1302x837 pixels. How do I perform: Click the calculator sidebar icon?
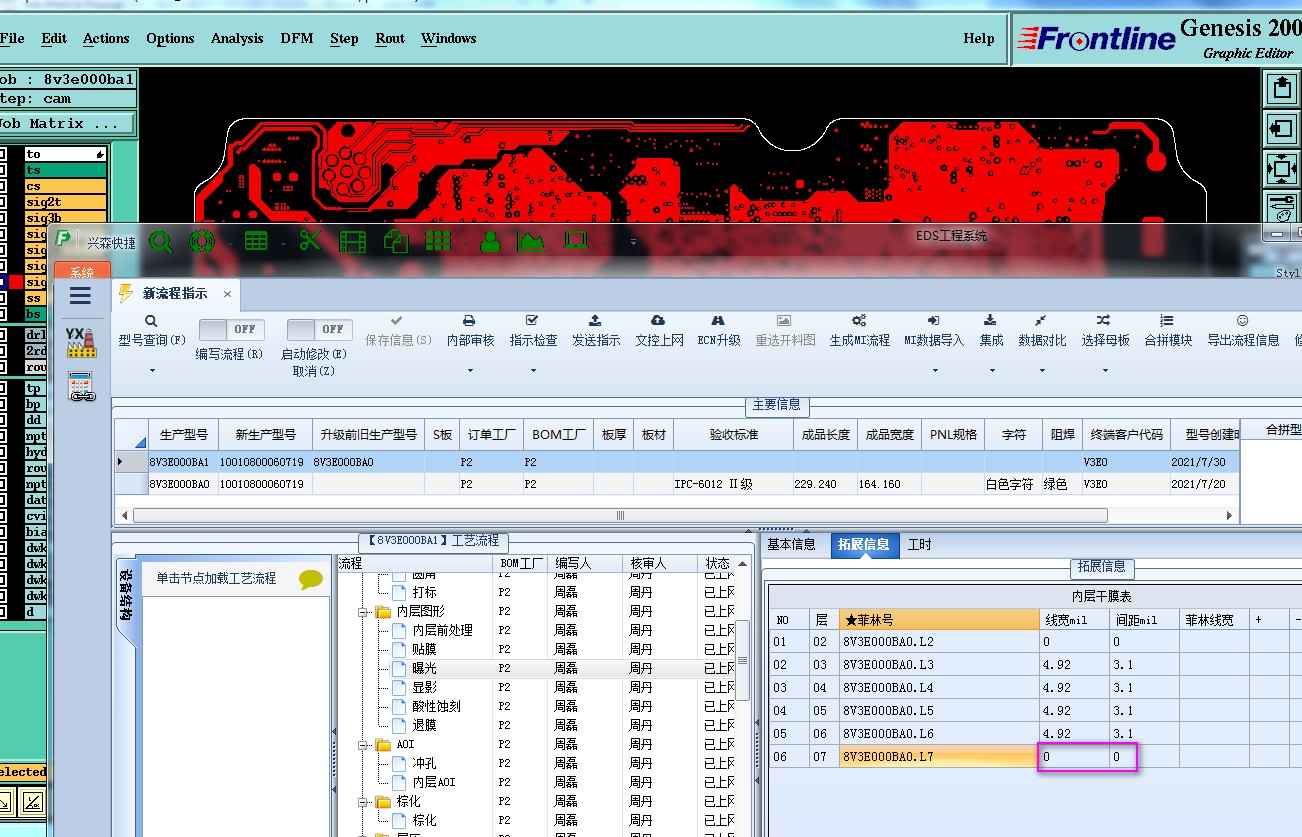click(81, 386)
